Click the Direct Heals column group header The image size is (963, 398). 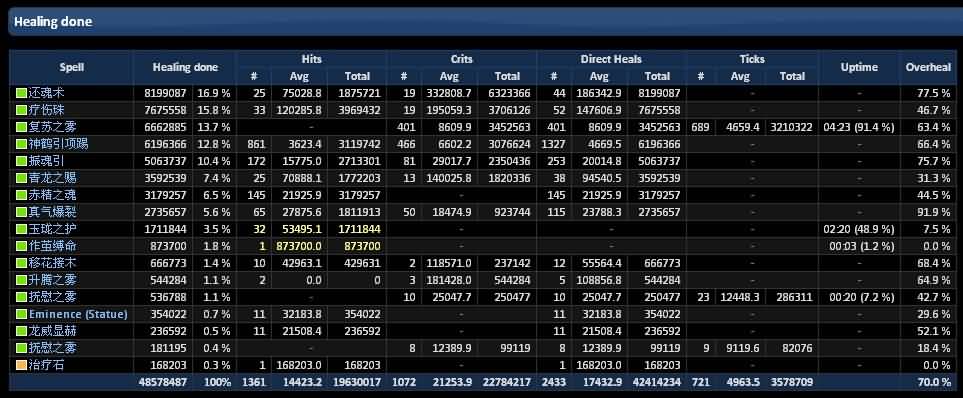coord(611,59)
